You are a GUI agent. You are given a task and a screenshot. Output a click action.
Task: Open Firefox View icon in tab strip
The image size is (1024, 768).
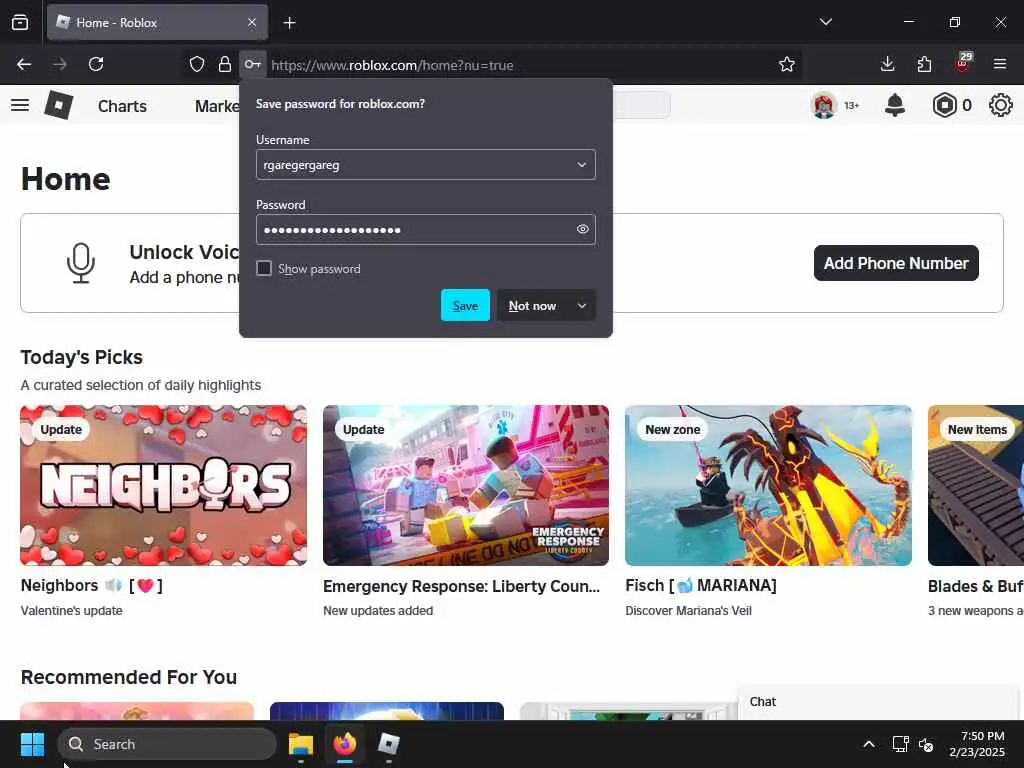(20, 22)
